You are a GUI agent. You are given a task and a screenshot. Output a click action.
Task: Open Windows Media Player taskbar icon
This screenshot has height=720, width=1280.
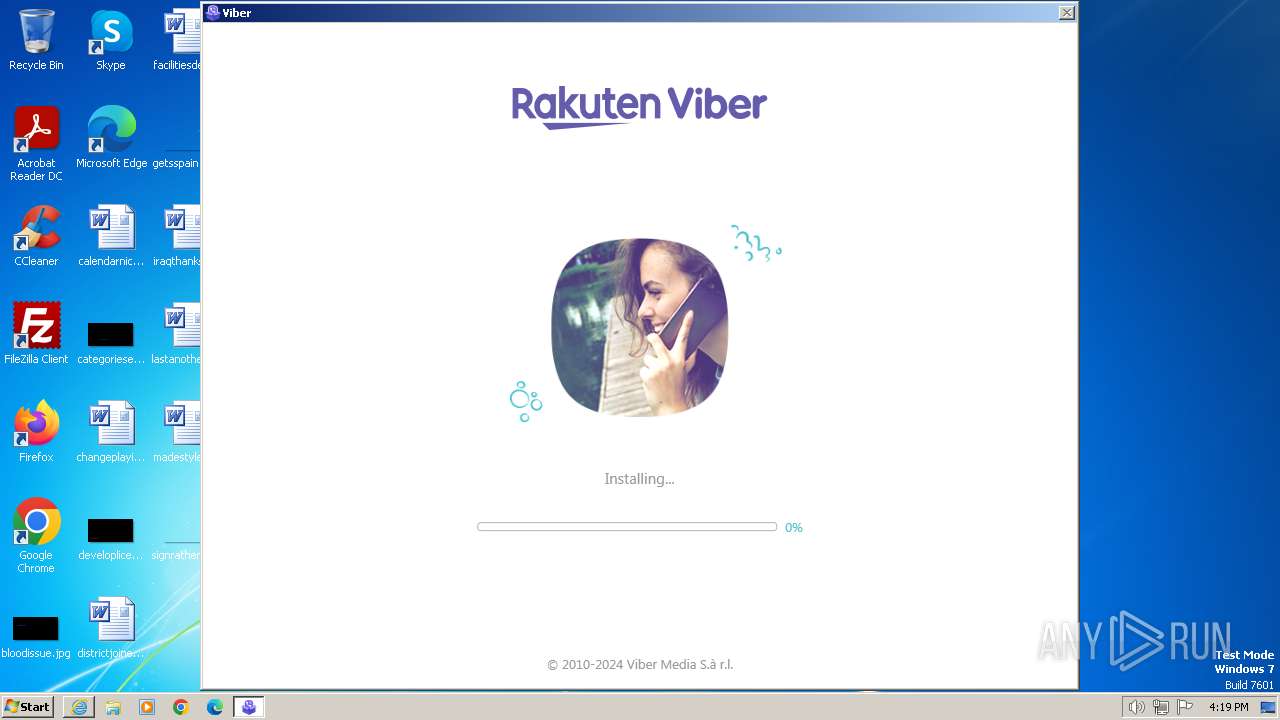coord(147,707)
